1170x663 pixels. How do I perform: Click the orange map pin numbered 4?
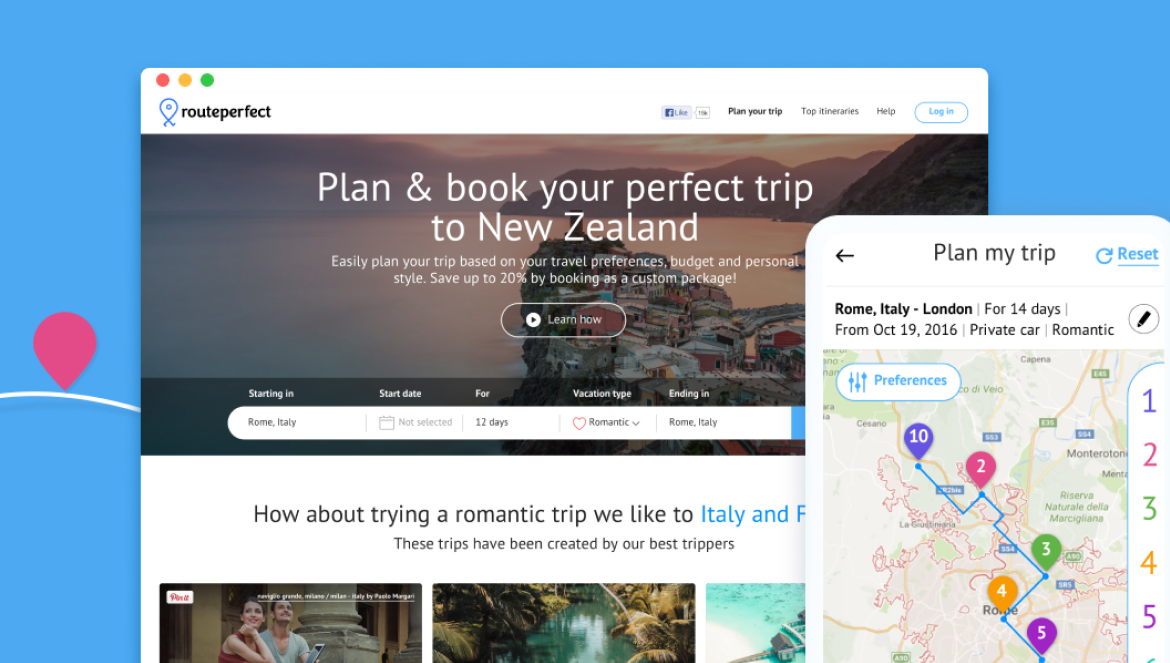point(1002,595)
